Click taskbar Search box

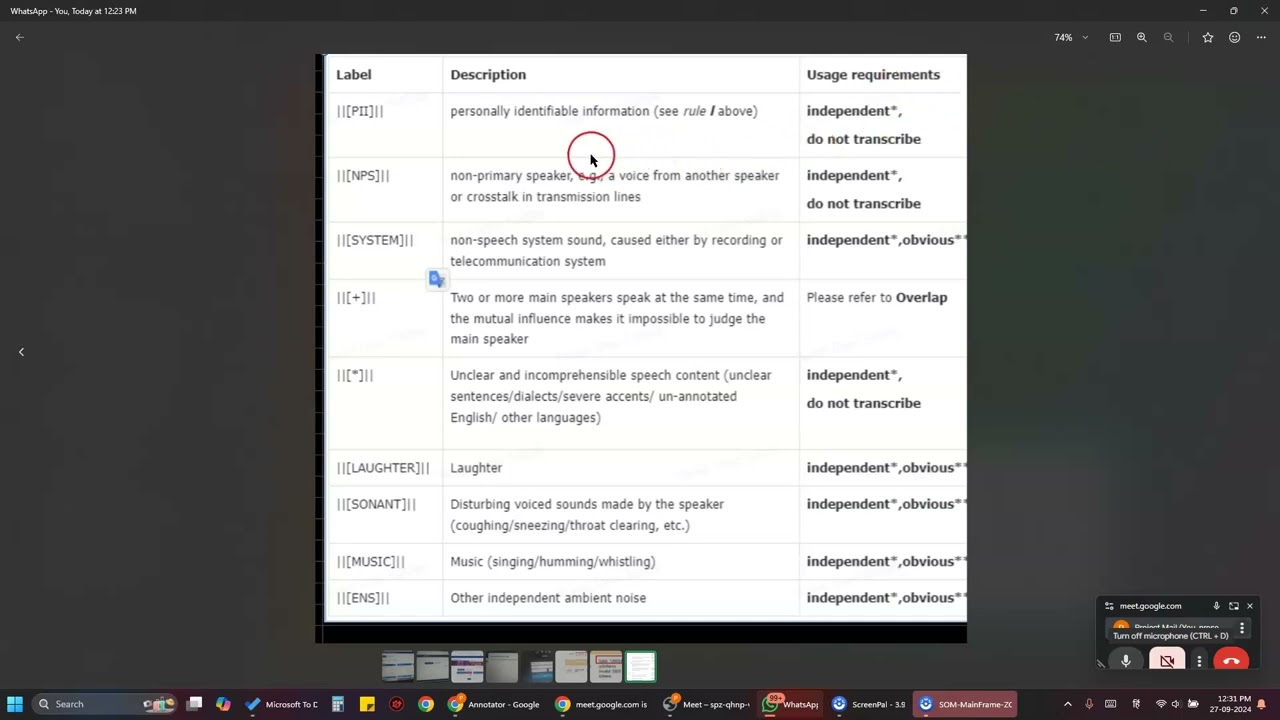coord(105,704)
